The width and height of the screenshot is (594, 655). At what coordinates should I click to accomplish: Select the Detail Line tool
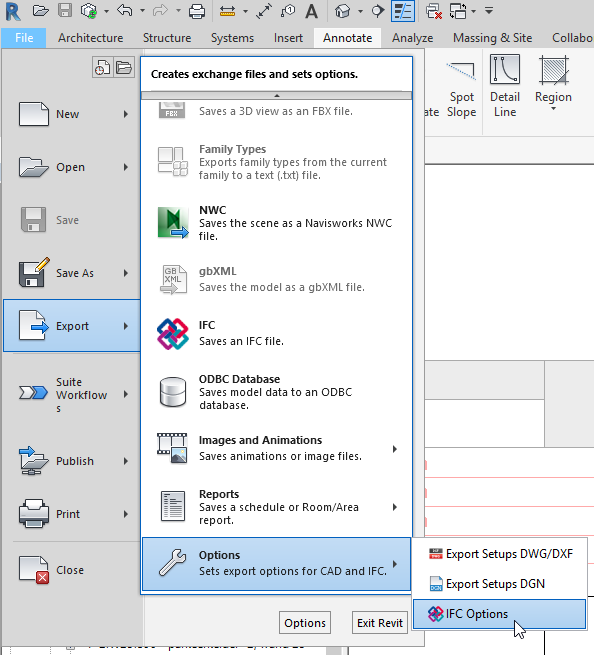[505, 86]
